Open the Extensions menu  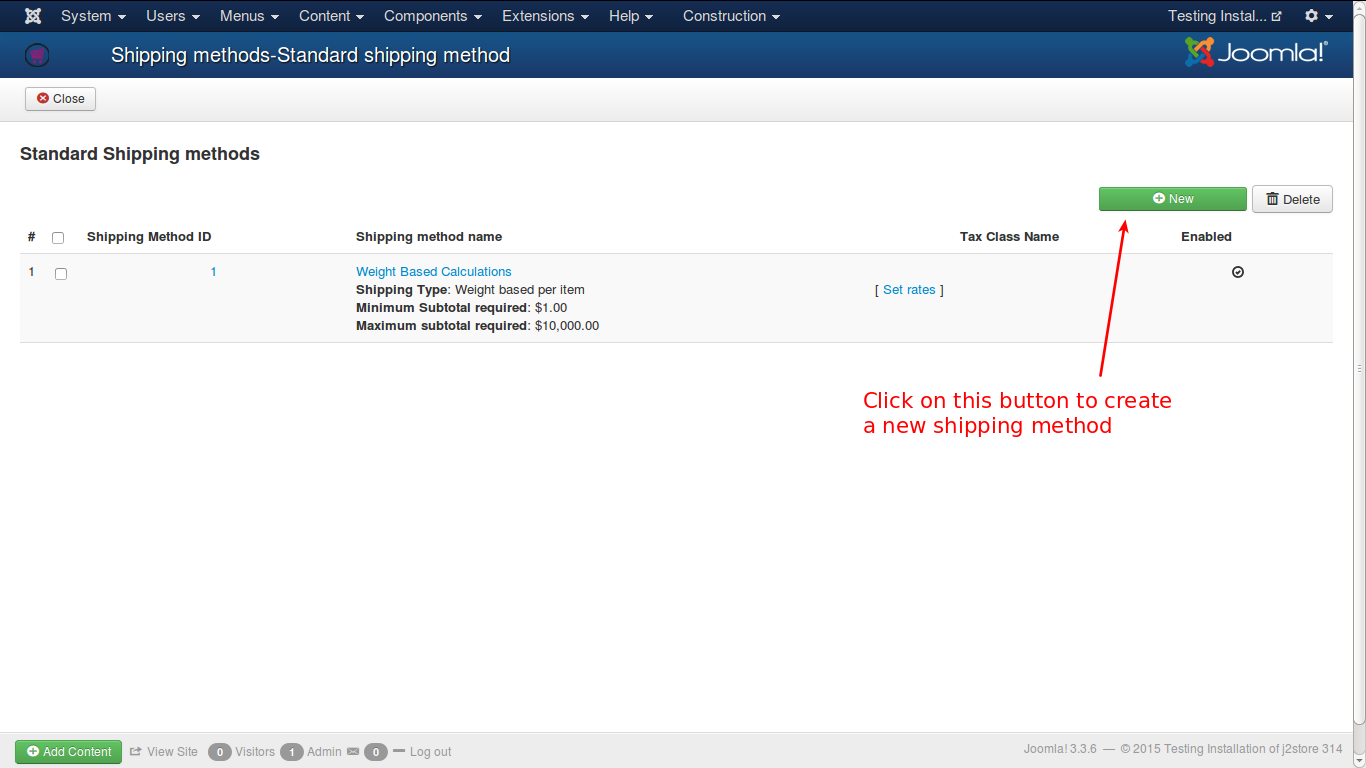[x=545, y=16]
